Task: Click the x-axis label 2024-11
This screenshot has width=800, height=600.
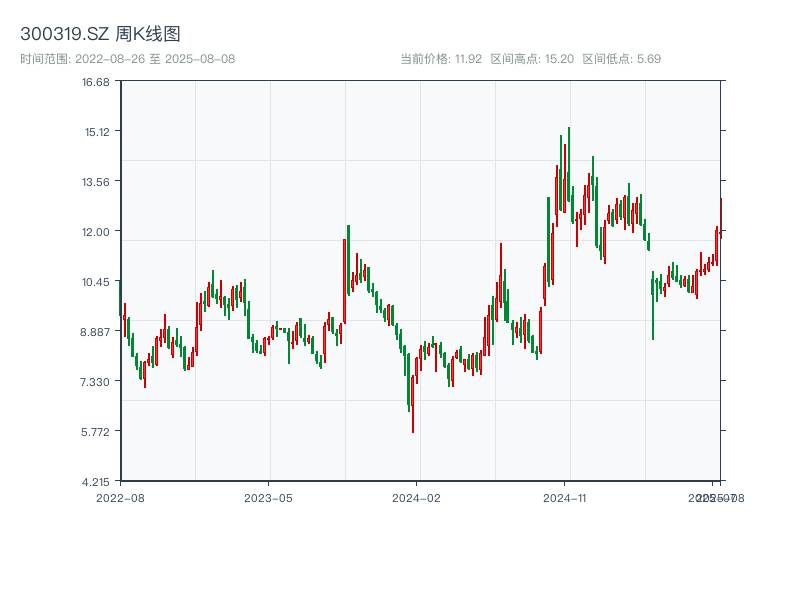Action: coord(564,498)
